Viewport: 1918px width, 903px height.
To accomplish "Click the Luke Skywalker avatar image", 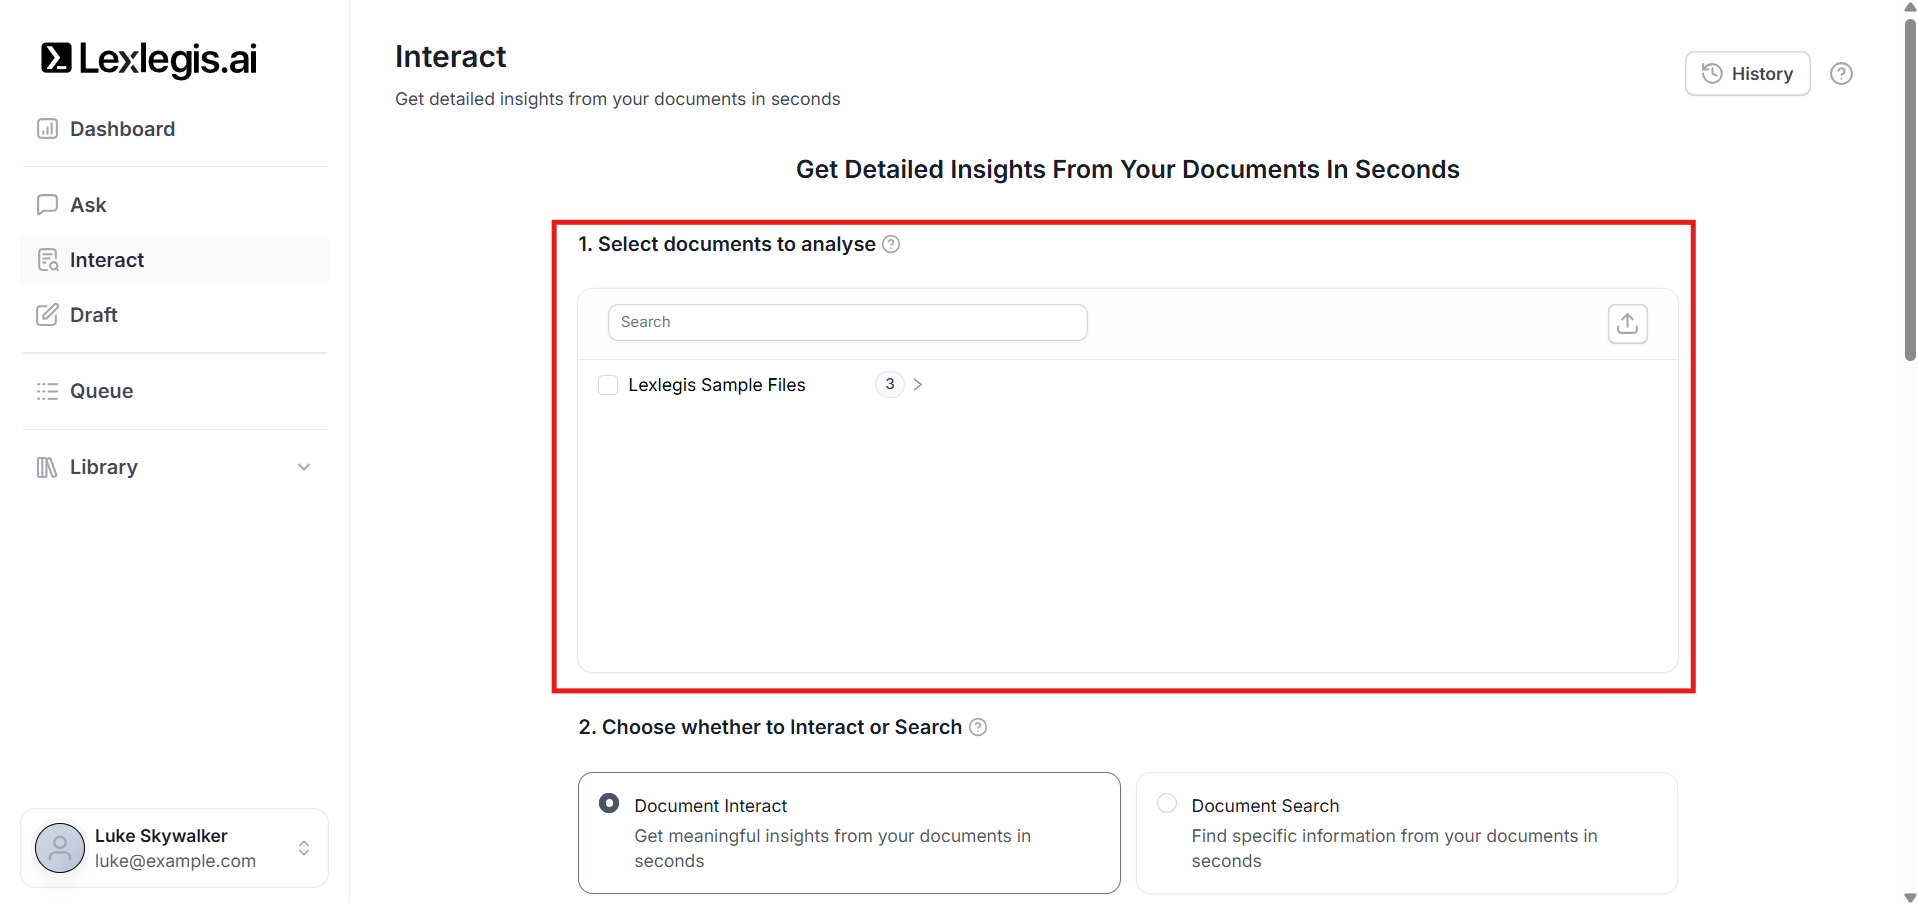I will 60,848.
